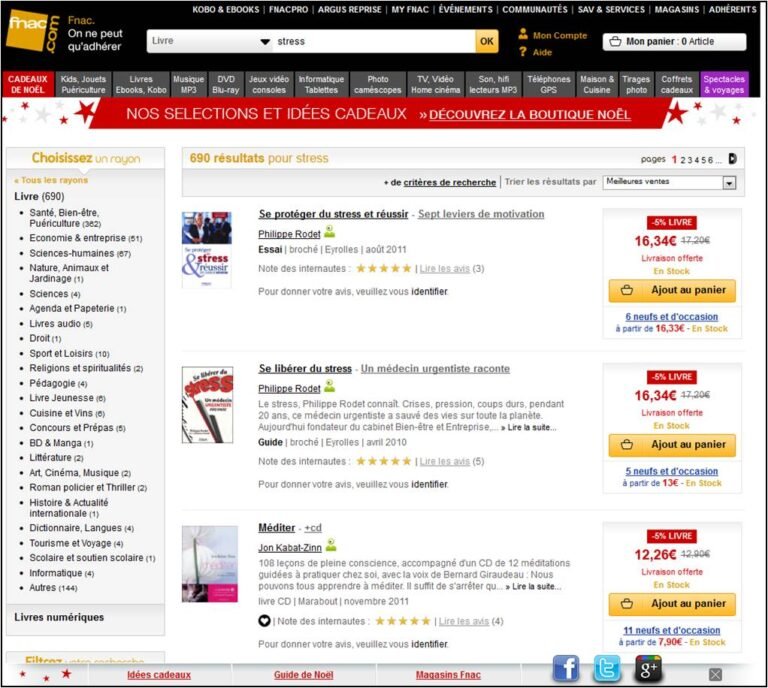Click Magasins Fnac footer link
Image resolution: width=768 pixels, height=688 pixels.
[448, 675]
